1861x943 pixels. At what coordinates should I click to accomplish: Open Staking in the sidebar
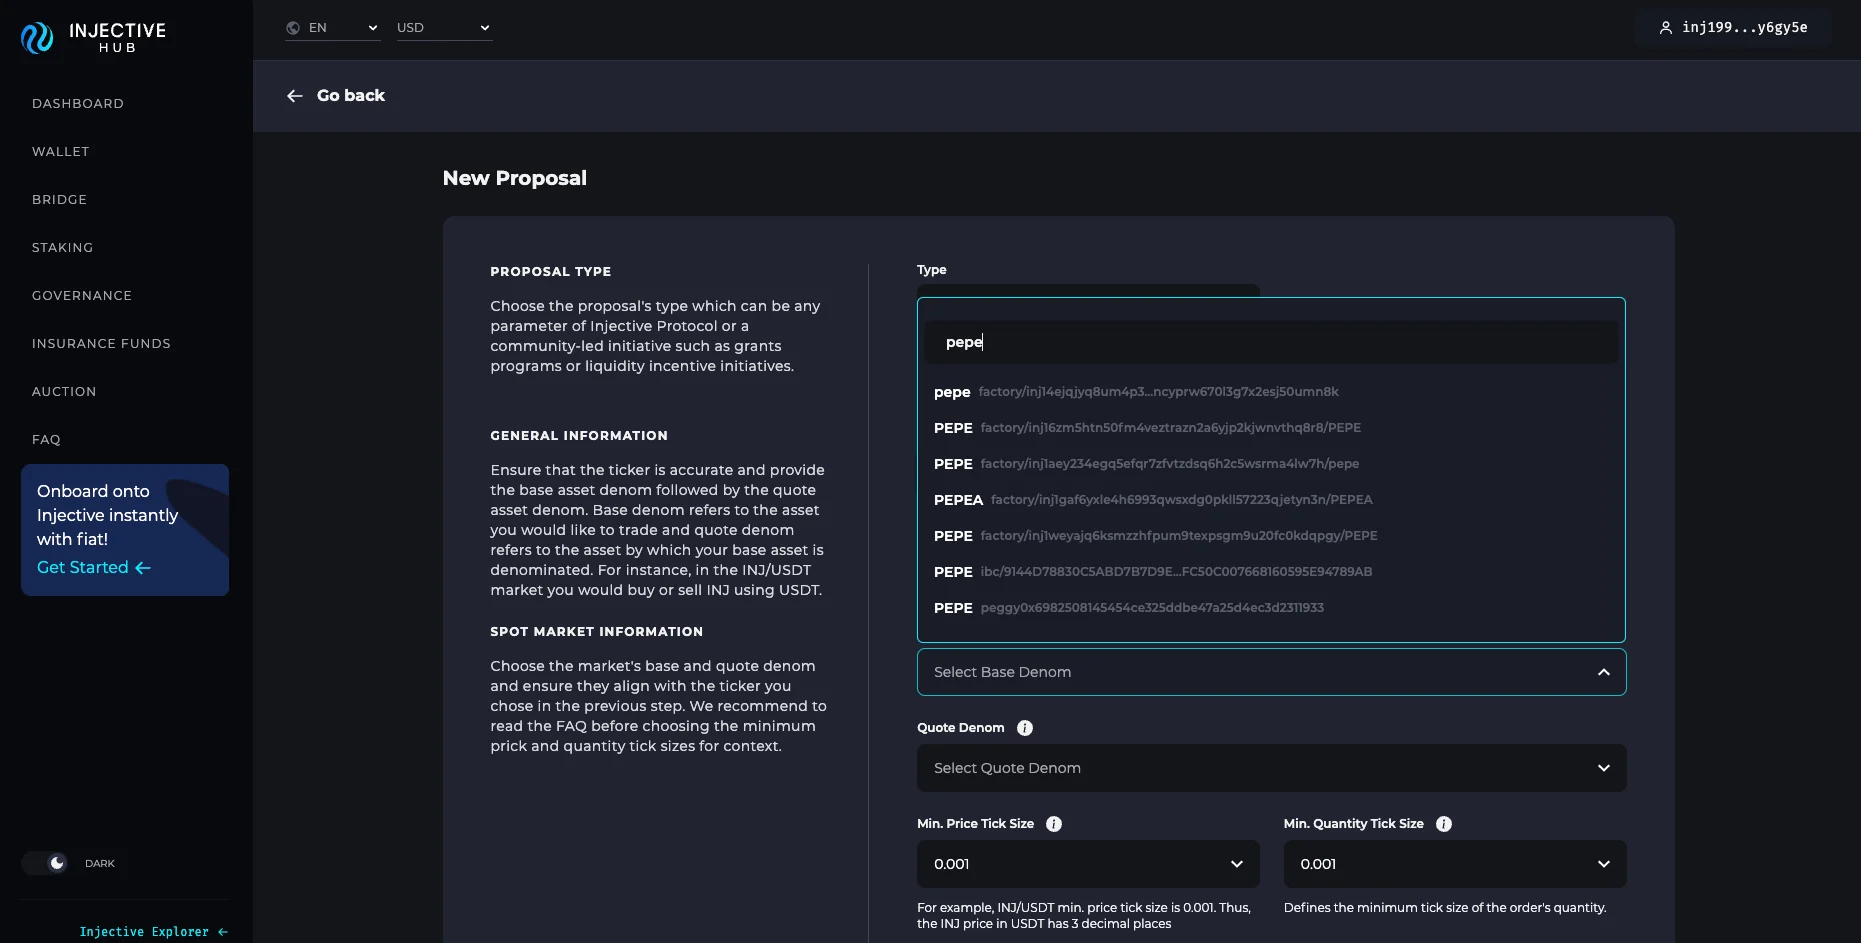63,248
